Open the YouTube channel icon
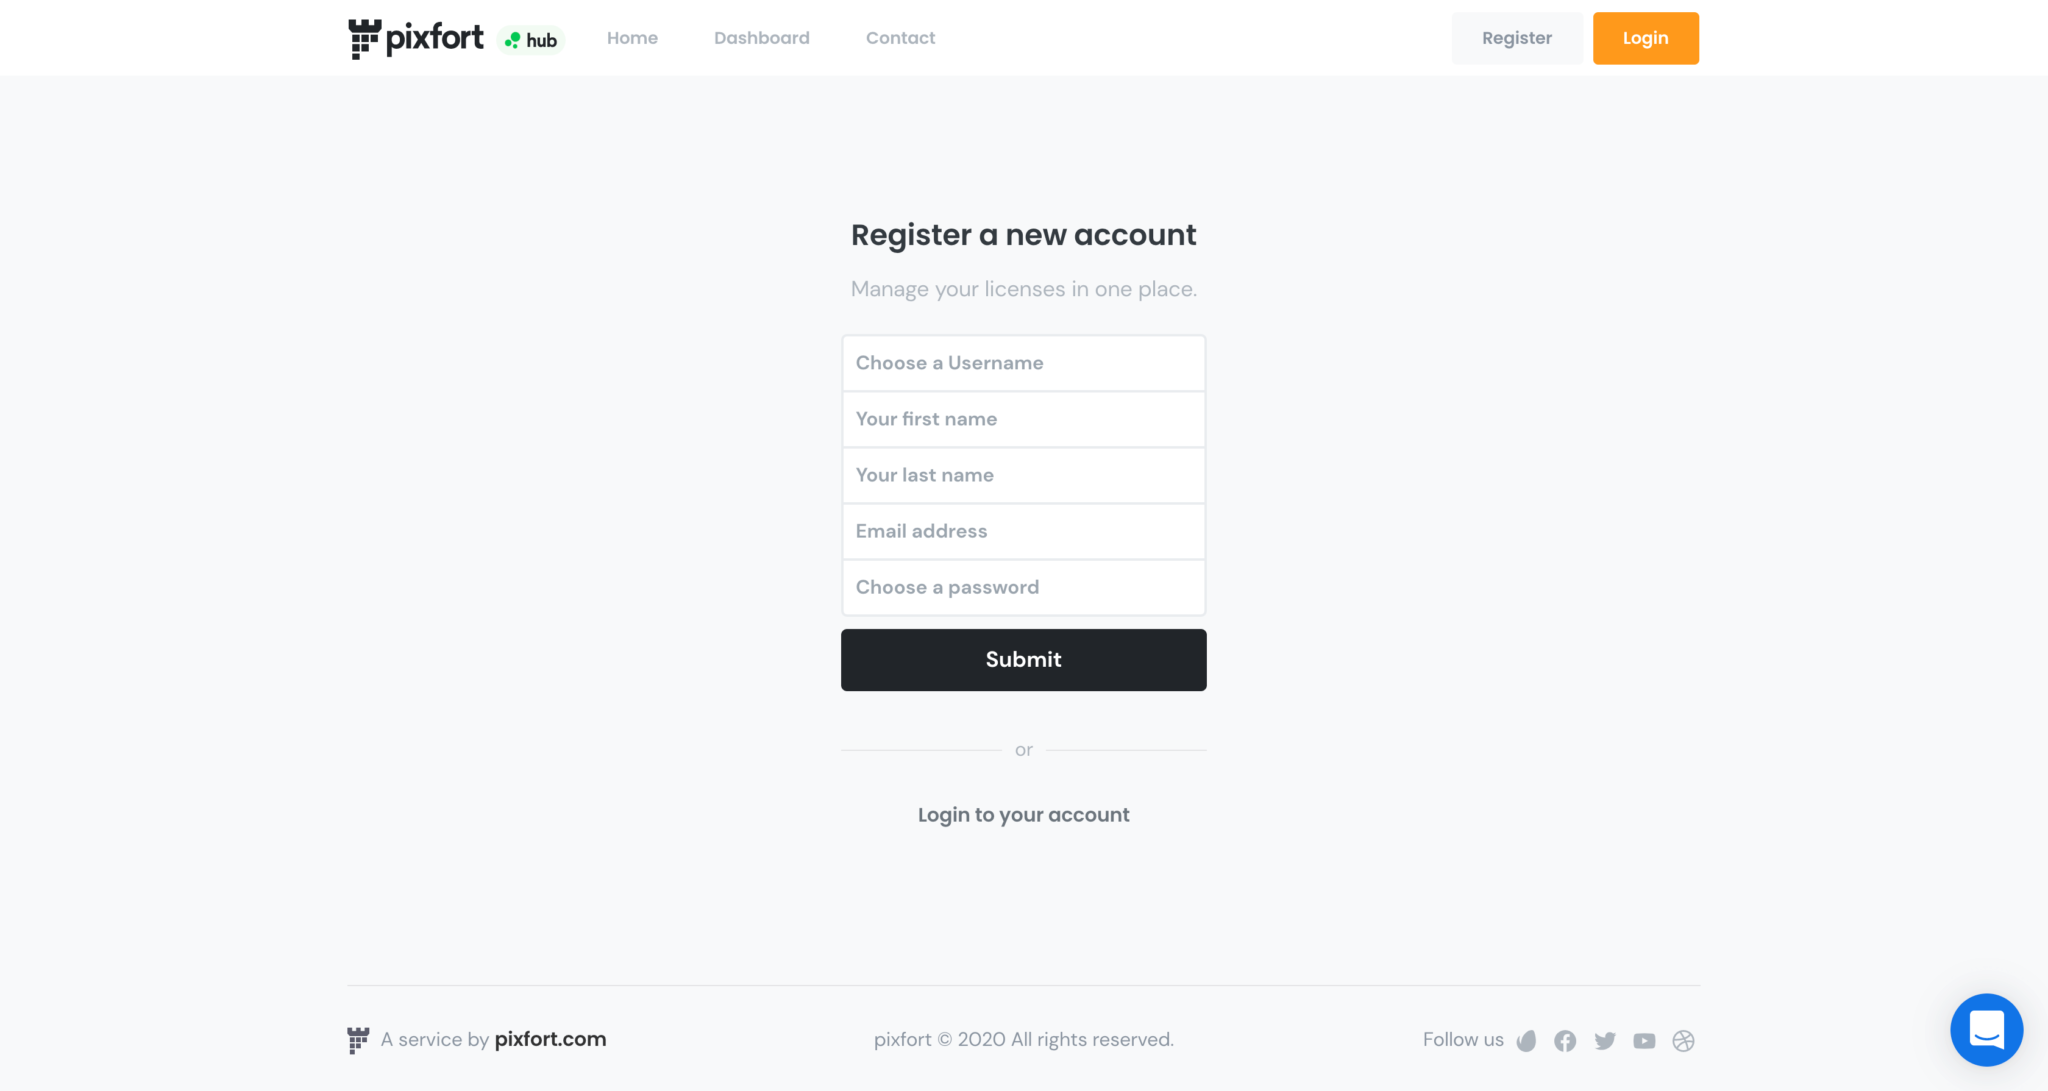 tap(1644, 1040)
